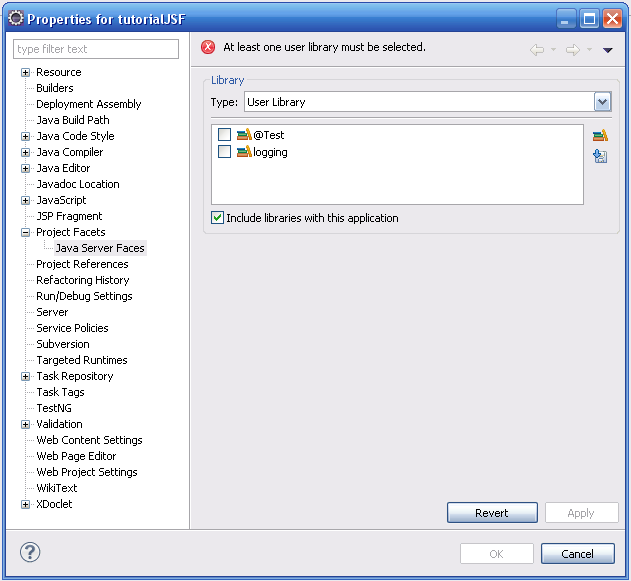Select Targeted Runtimes

[x=82, y=360]
